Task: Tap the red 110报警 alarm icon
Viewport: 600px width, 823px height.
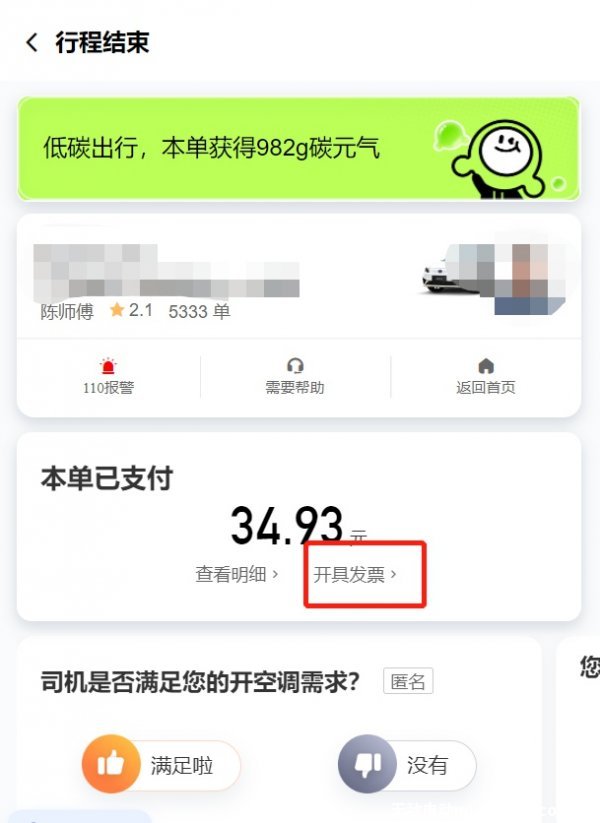Action: (108, 365)
